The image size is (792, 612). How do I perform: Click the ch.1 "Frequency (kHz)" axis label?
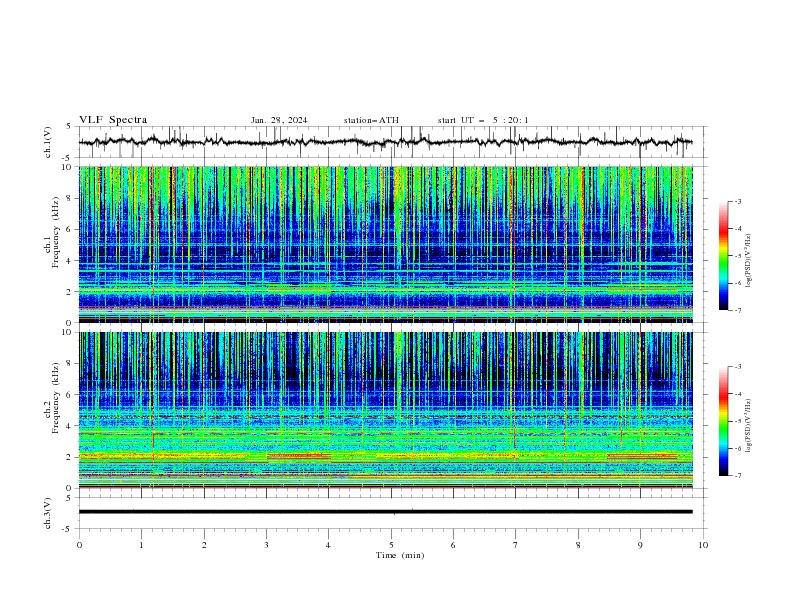click(x=56, y=232)
